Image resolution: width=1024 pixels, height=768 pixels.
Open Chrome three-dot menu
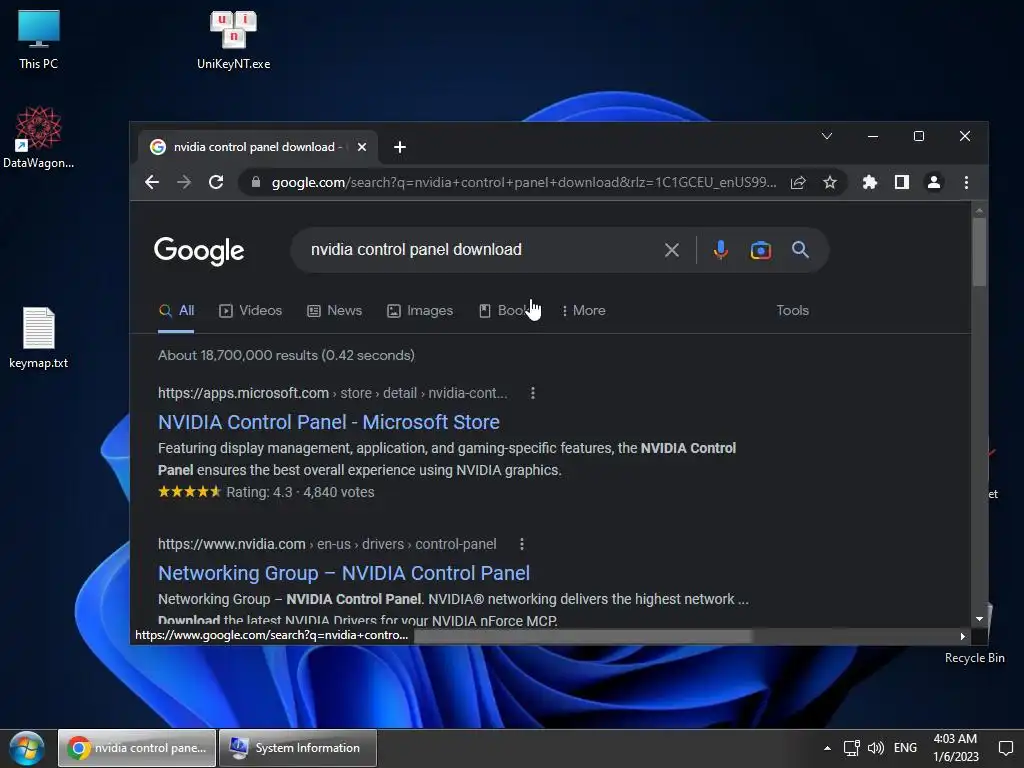[967, 182]
